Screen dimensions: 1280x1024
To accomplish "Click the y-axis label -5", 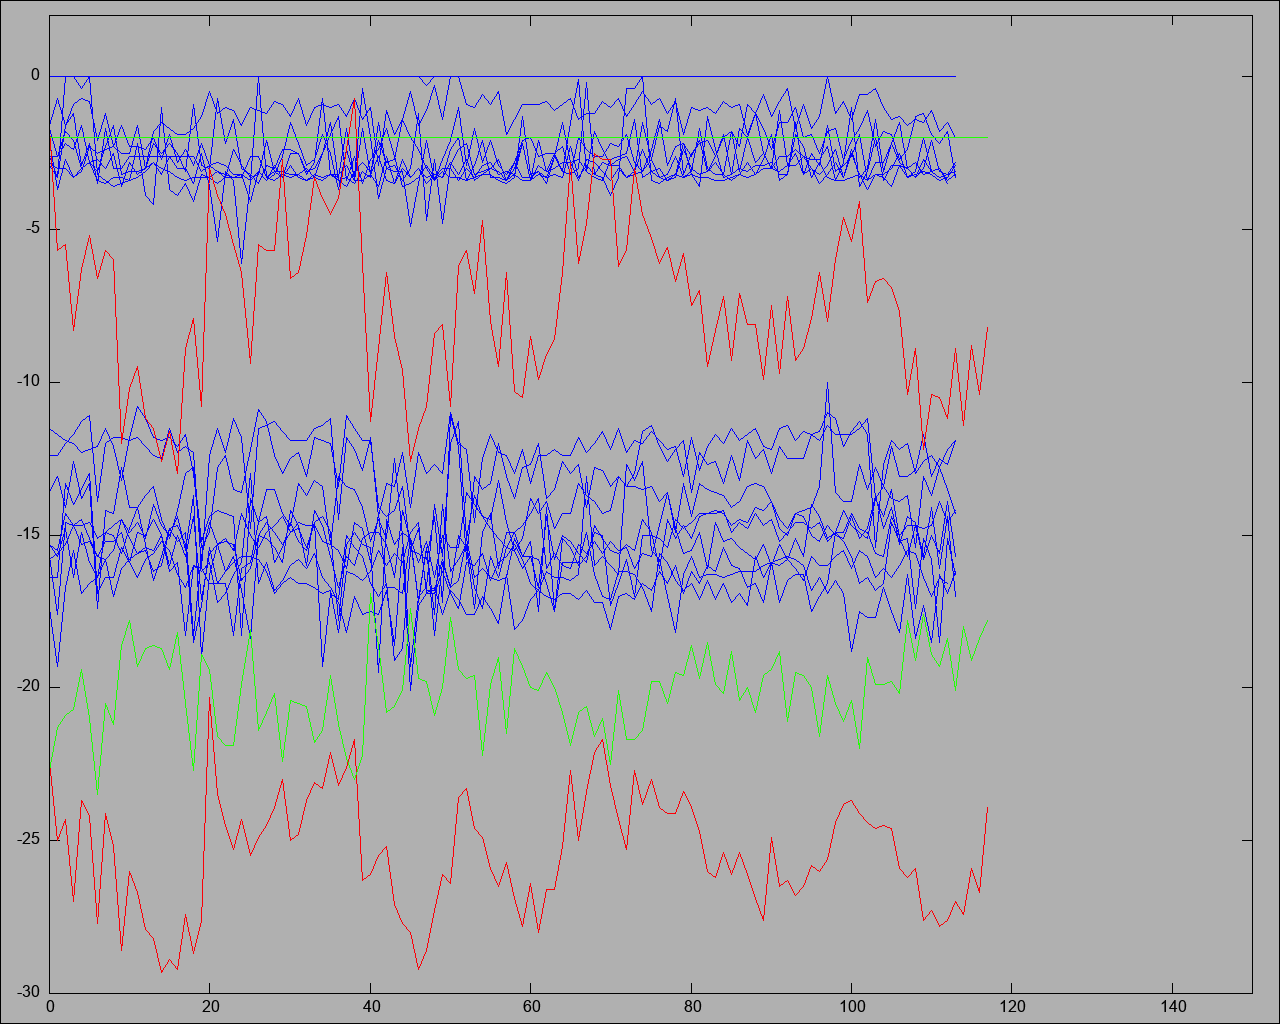I will pyautogui.click(x=32, y=228).
